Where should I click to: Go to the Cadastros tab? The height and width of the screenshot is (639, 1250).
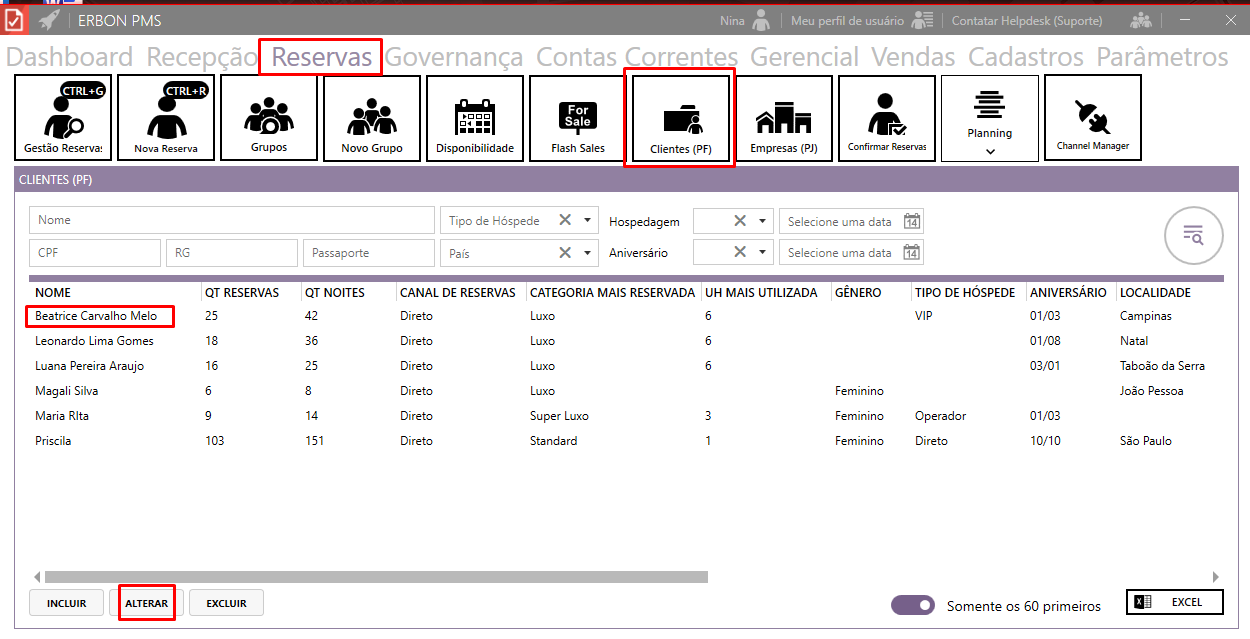tap(1026, 57)
